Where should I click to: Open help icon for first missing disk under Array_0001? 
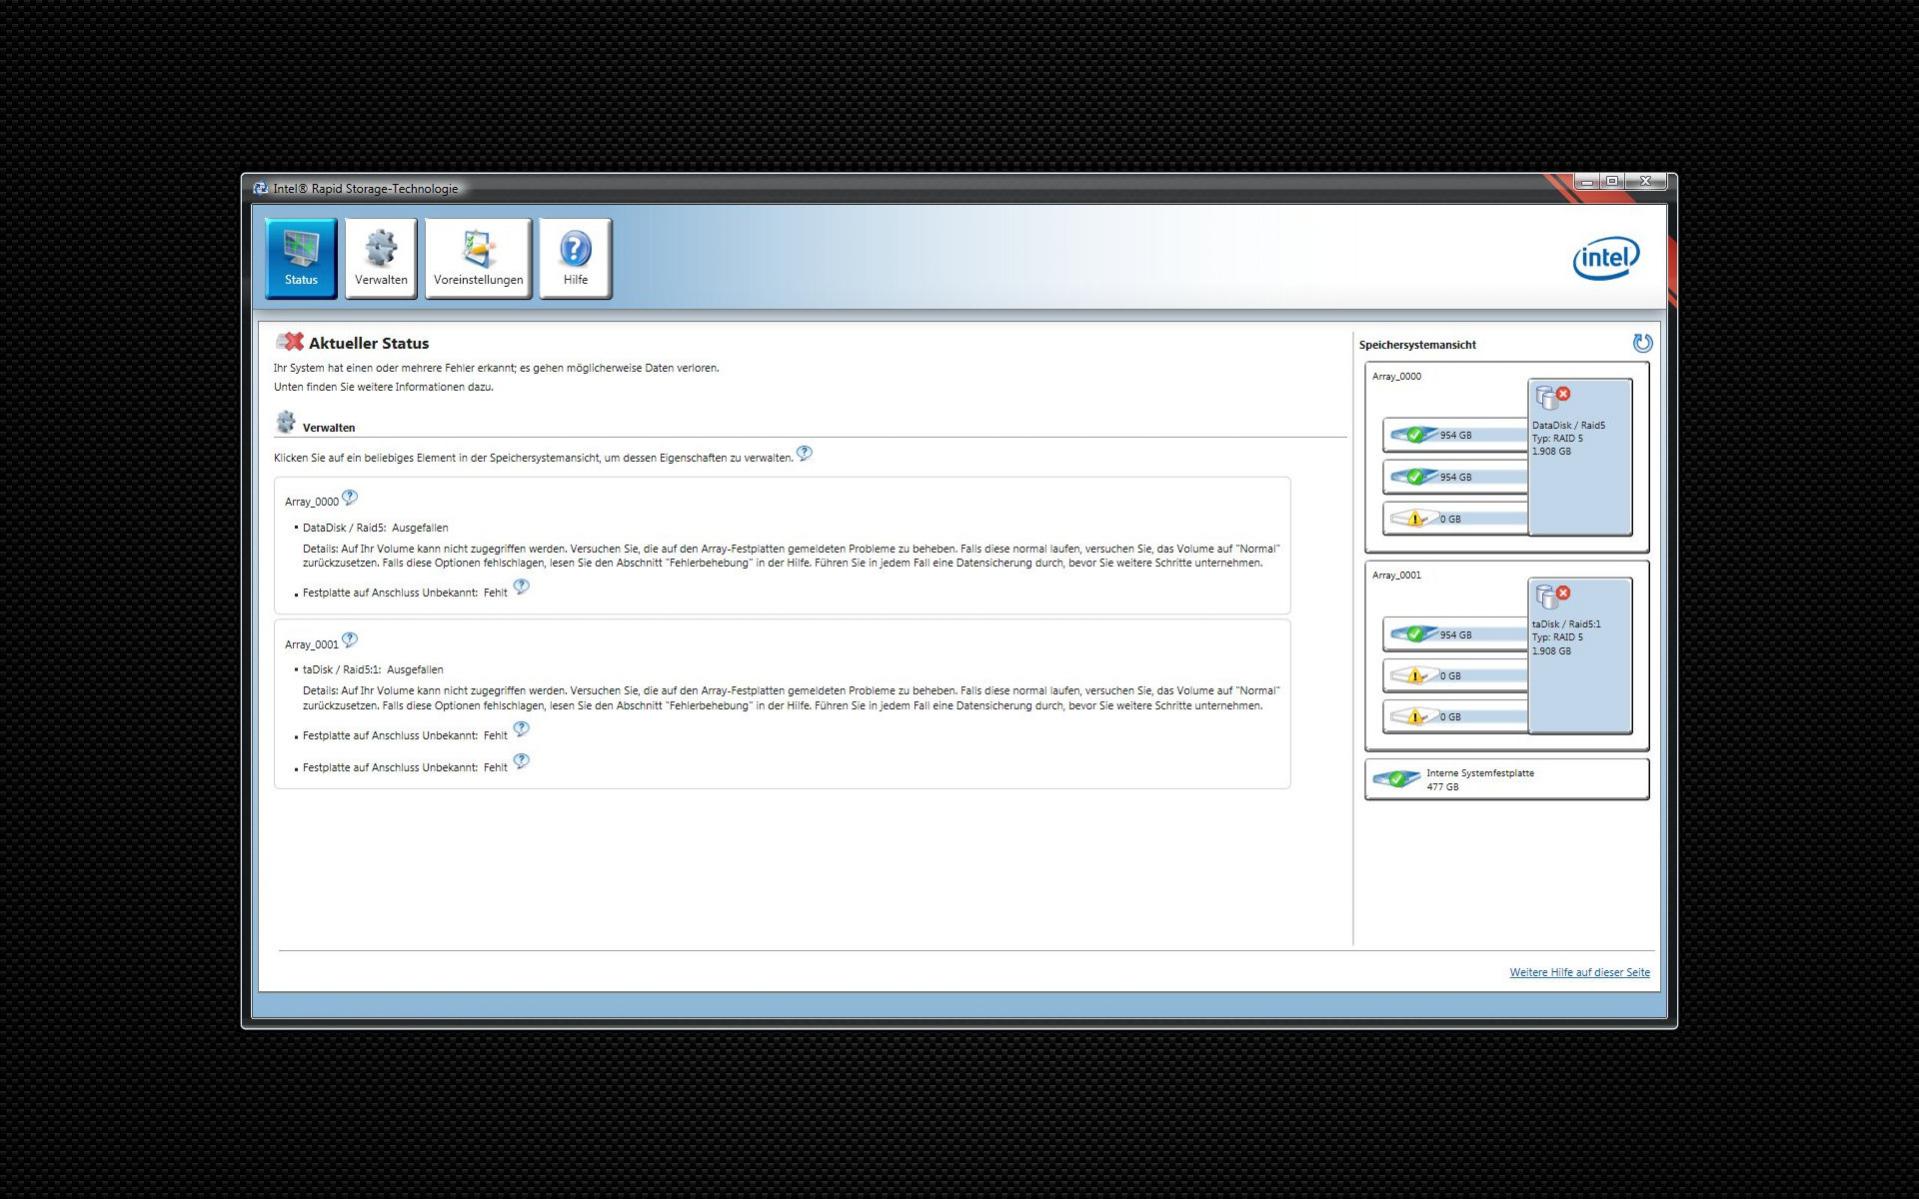521,730
